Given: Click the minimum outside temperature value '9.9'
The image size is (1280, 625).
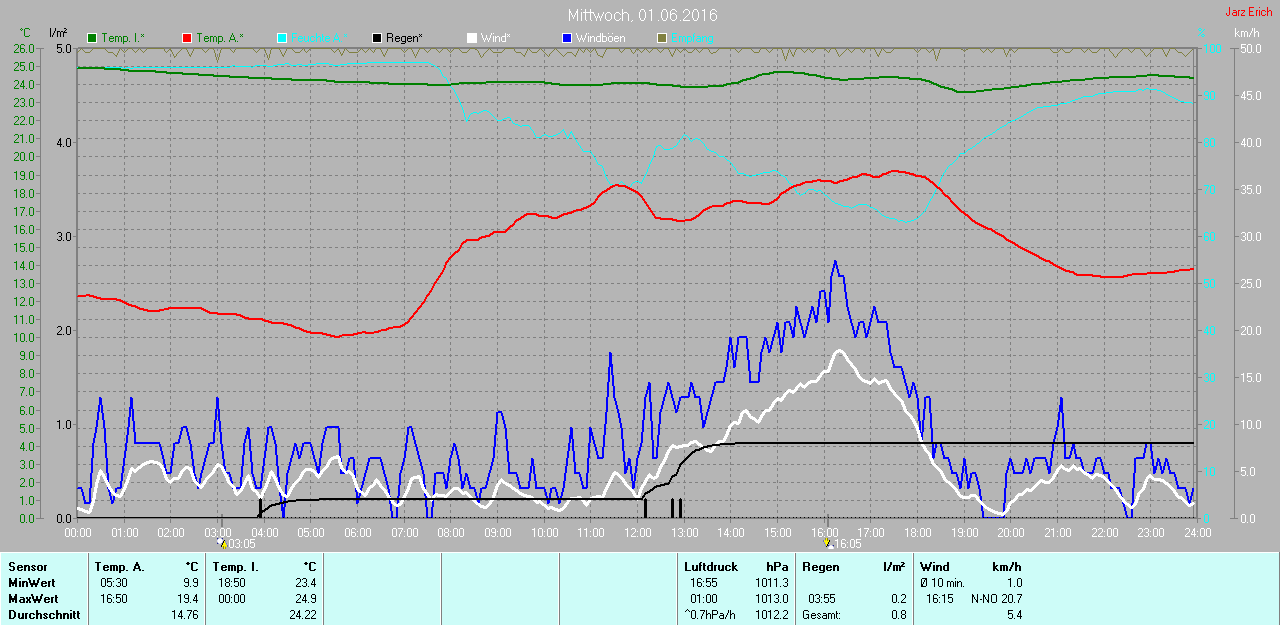Looking at the screenshot, I should tap(190, 583).
